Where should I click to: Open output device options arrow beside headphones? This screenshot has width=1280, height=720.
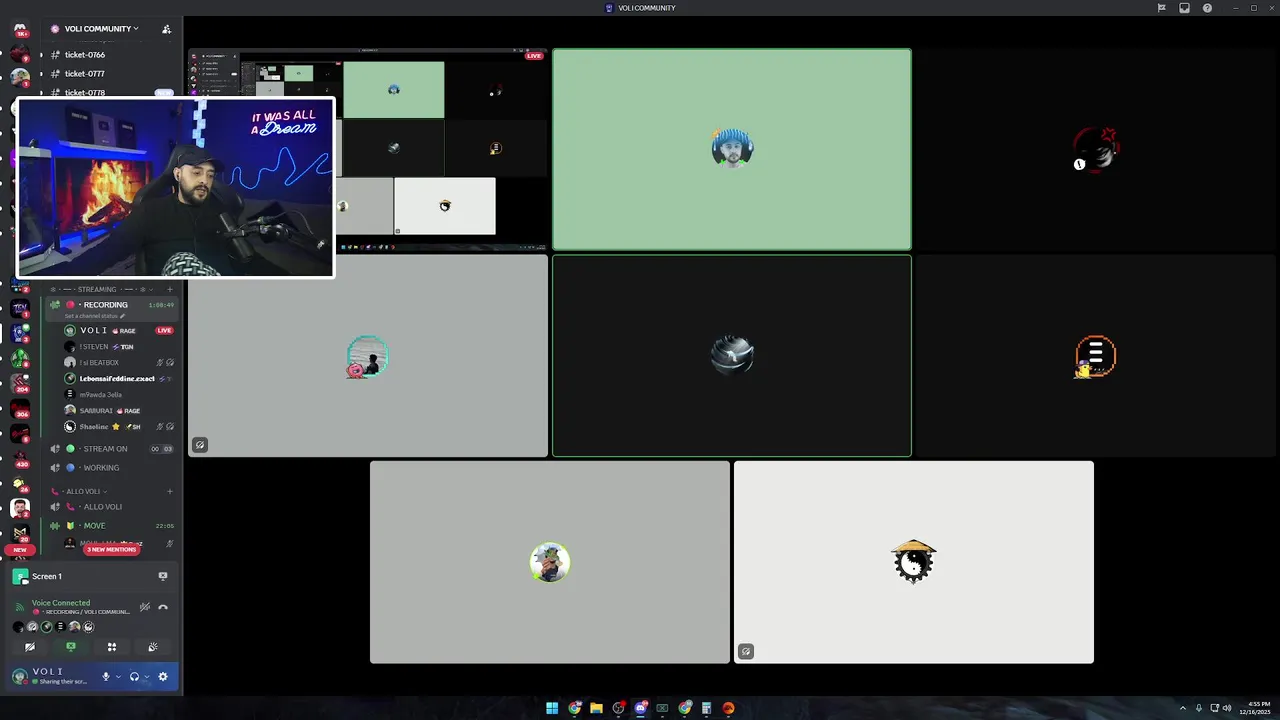click(x=146, y=677)
